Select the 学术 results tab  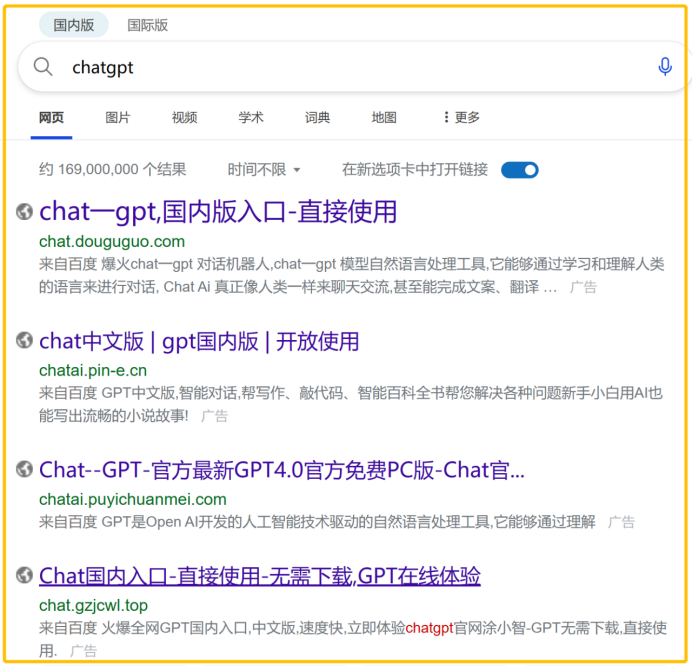pos(251,118)
